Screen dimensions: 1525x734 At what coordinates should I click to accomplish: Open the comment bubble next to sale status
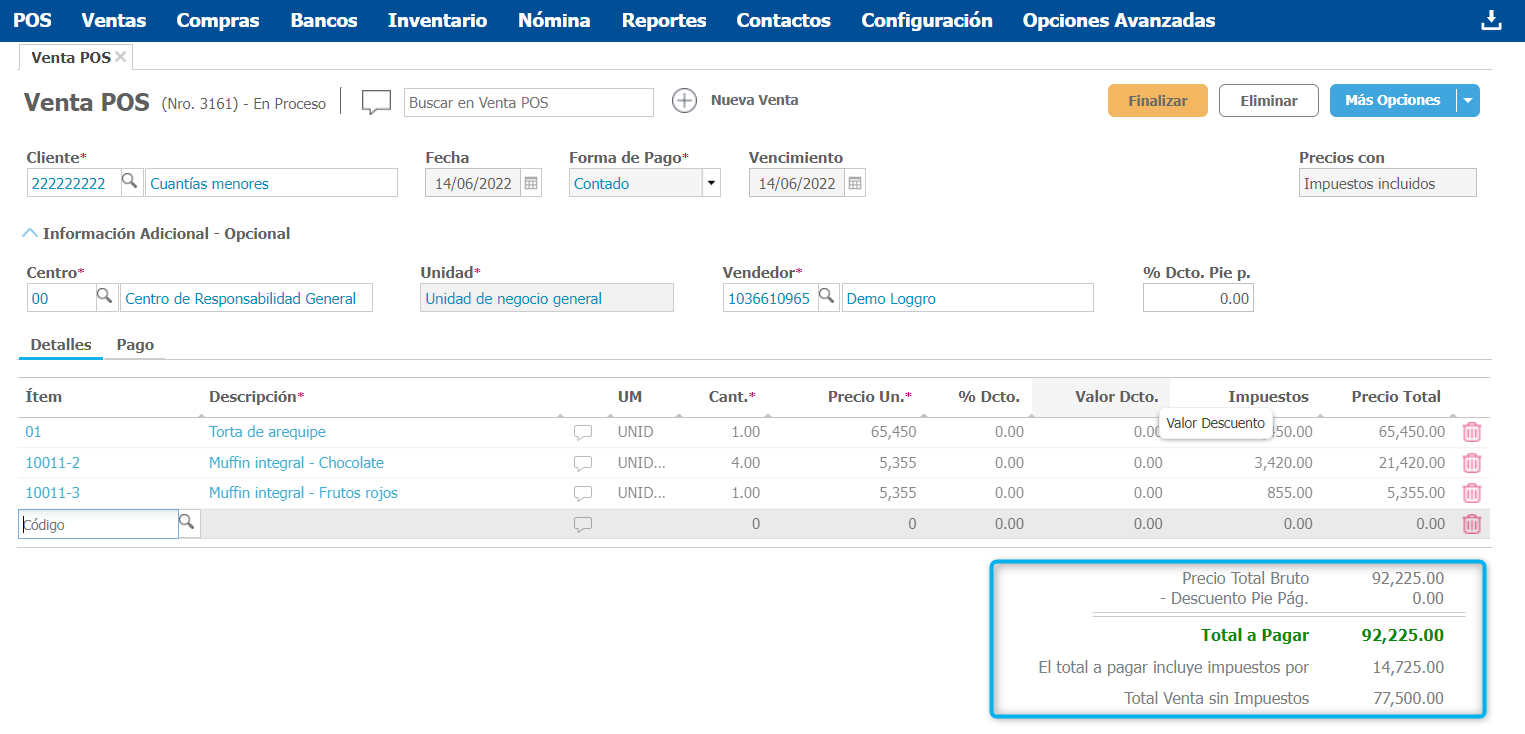[x=376, y=102]
